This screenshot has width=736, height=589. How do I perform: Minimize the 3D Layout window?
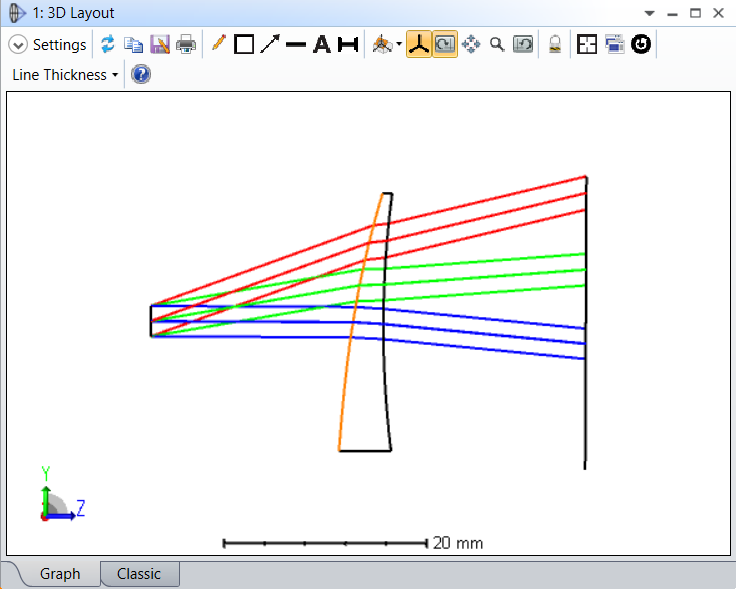pos(672,14)
